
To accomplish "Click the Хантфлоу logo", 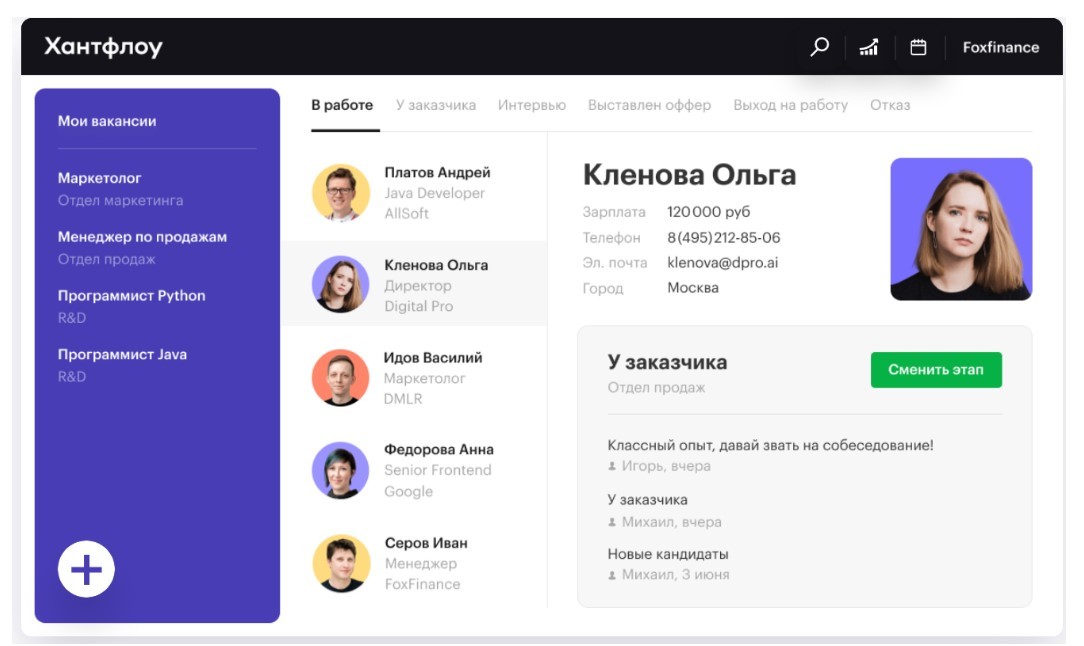I will 103,47.
